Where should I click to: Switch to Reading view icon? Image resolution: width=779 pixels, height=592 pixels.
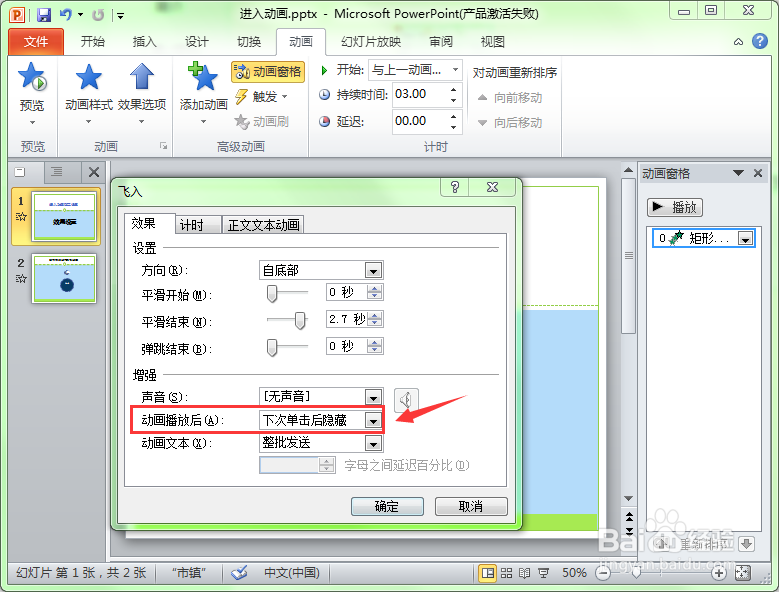525,573
